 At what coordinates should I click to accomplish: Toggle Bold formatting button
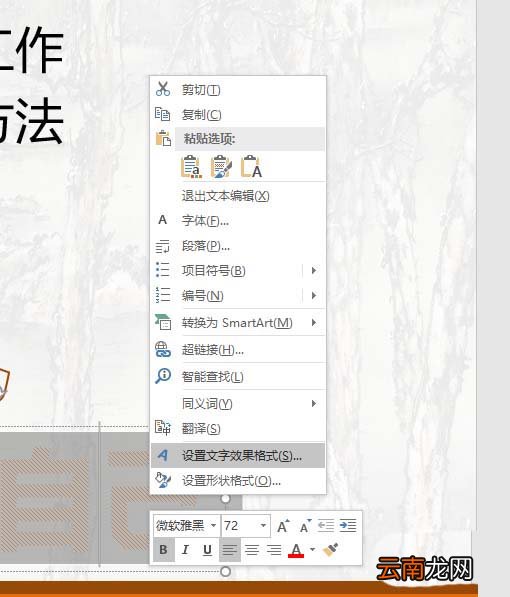click(164, 549)
